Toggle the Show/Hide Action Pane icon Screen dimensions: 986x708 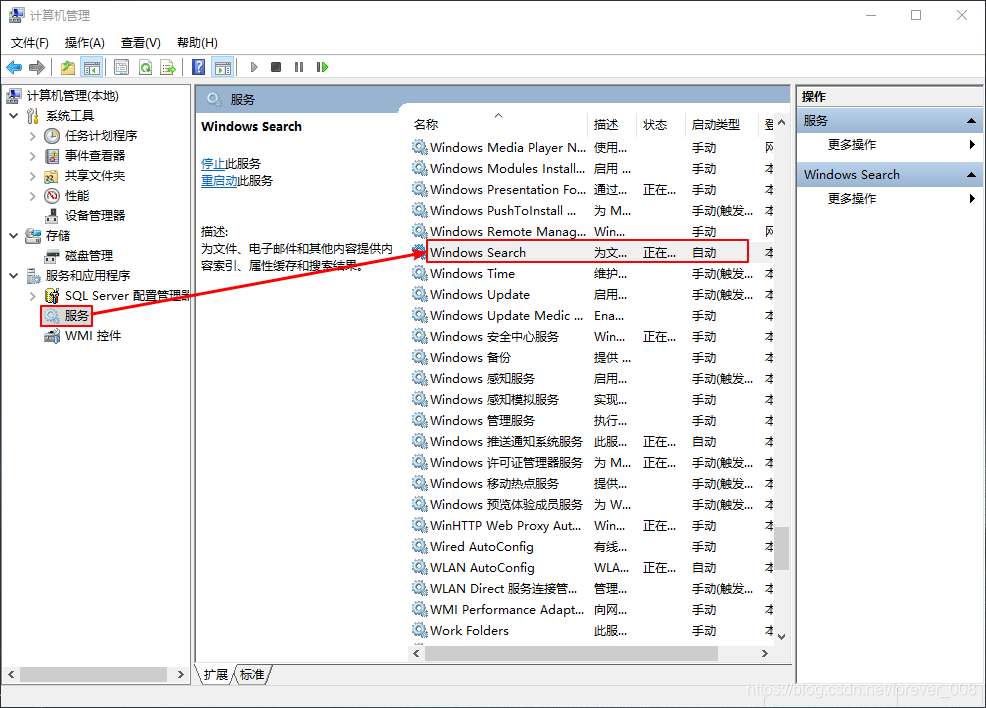(x=223, y=67)
